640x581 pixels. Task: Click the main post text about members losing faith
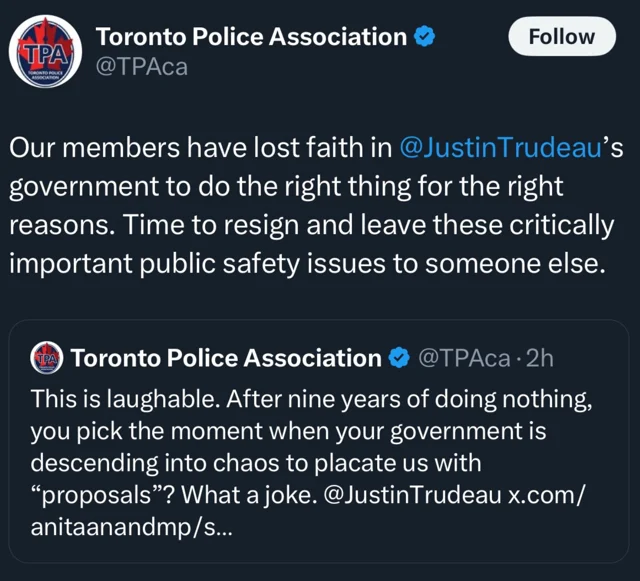click(200, 148)
